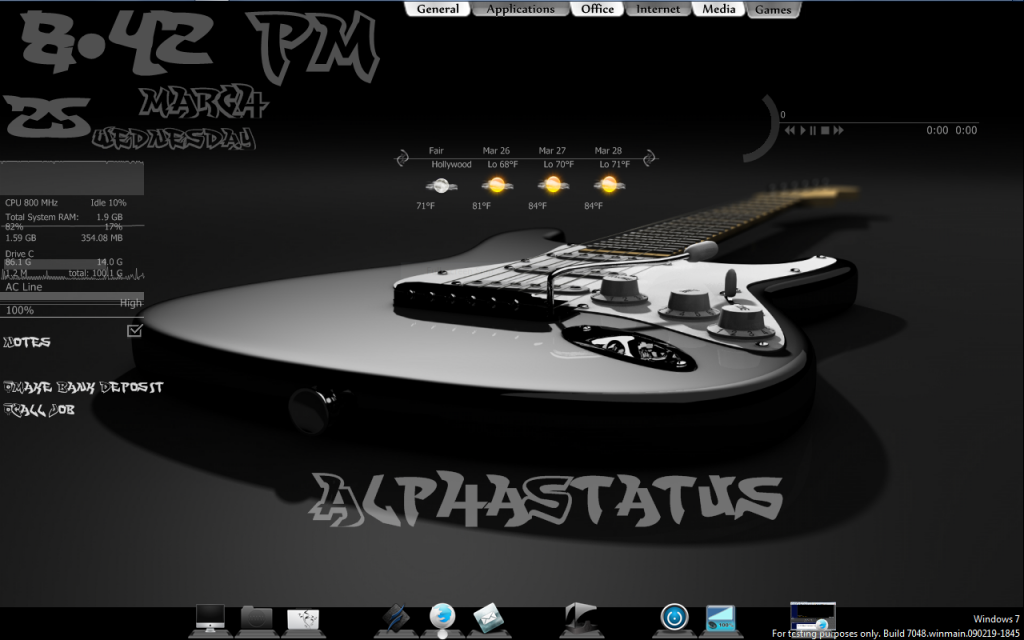
Task: Switch to the Applications tab
Action: click(x=520, y=9)
